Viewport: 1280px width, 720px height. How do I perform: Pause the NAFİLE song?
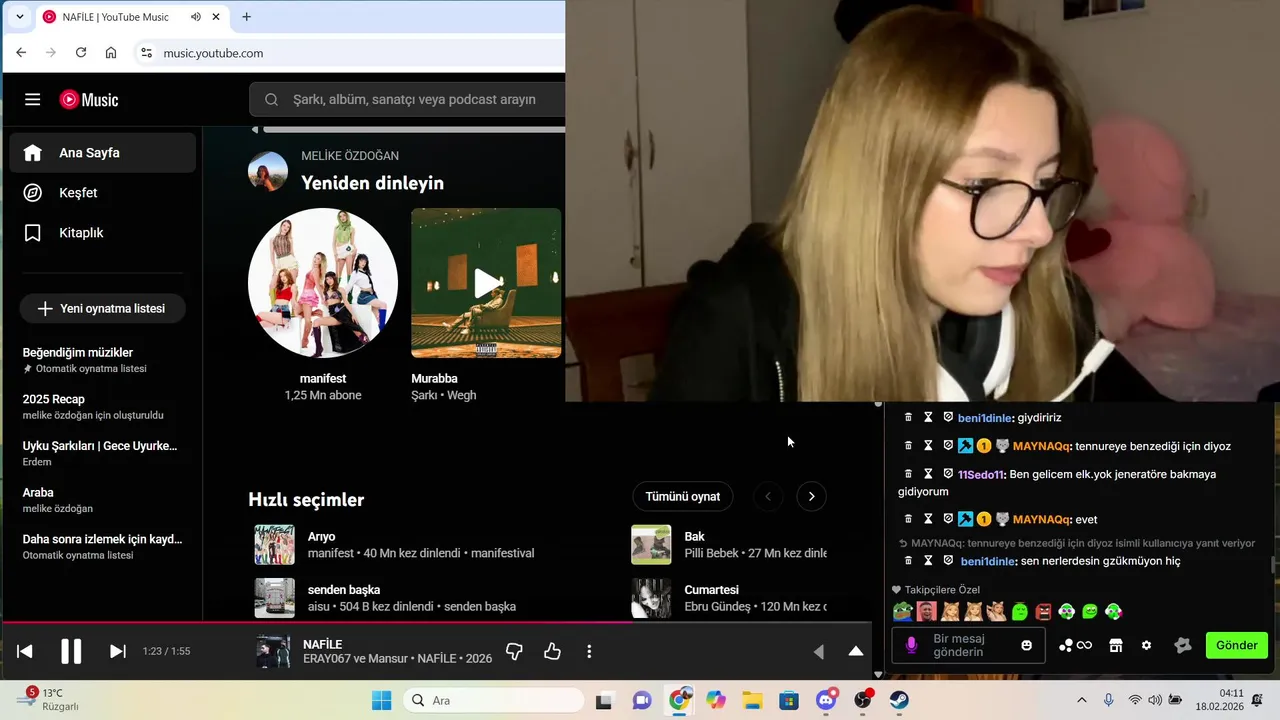[x=71, y=651]
